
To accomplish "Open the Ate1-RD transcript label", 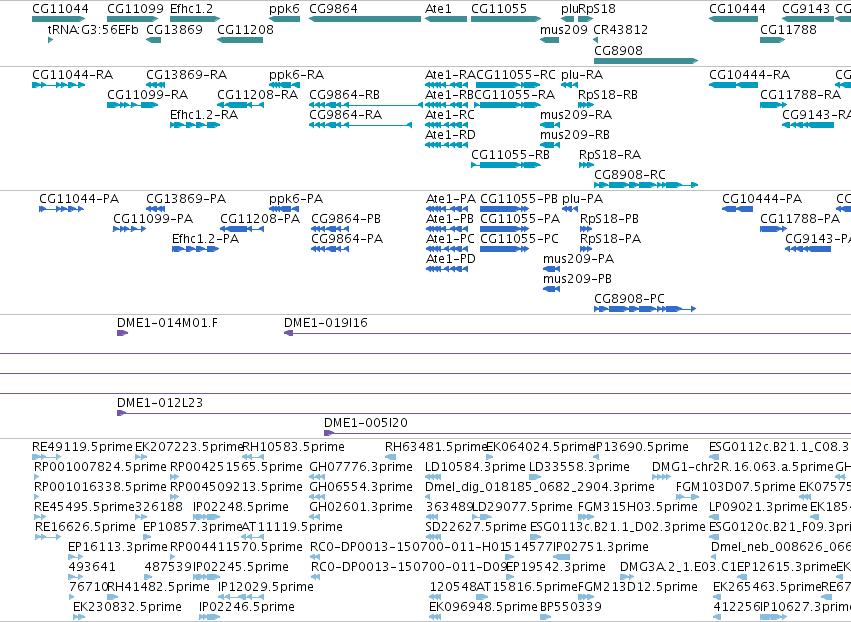I will tap(450, 135).
